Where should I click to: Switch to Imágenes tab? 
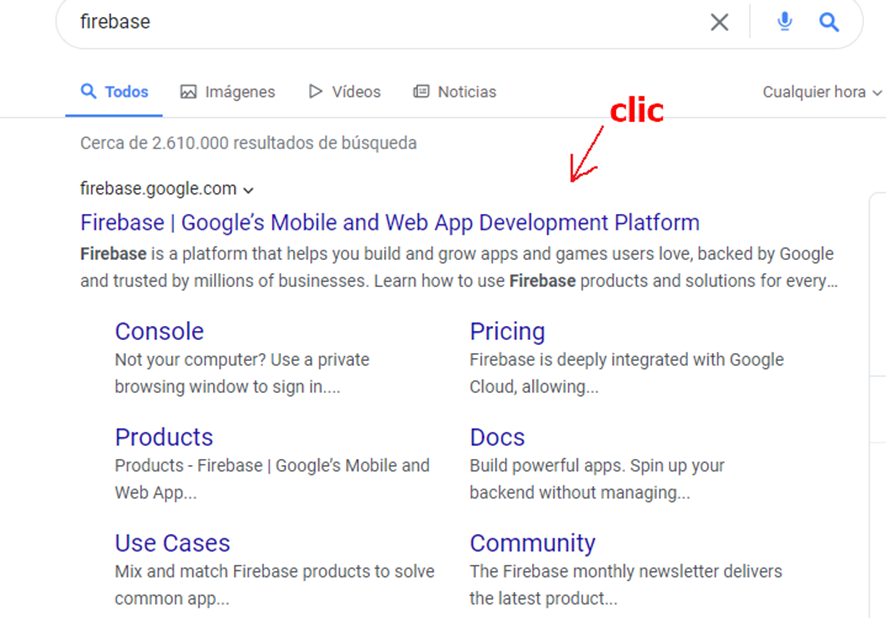click(228, 92)
